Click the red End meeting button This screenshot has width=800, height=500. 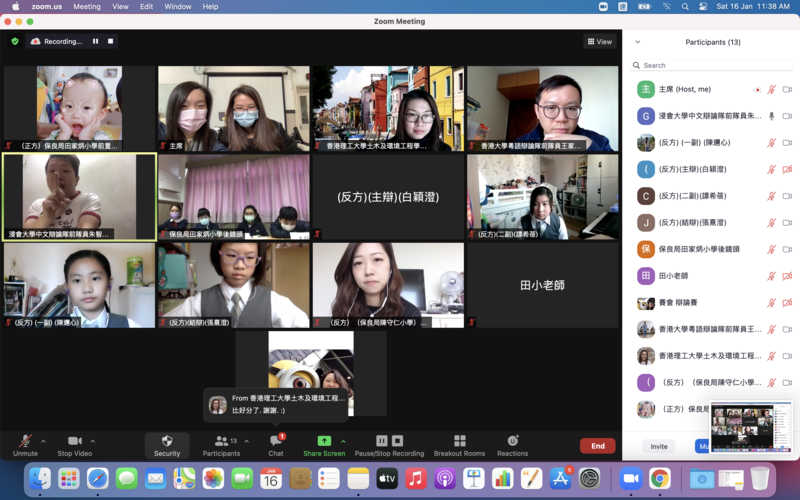click(x=597, y=446)
